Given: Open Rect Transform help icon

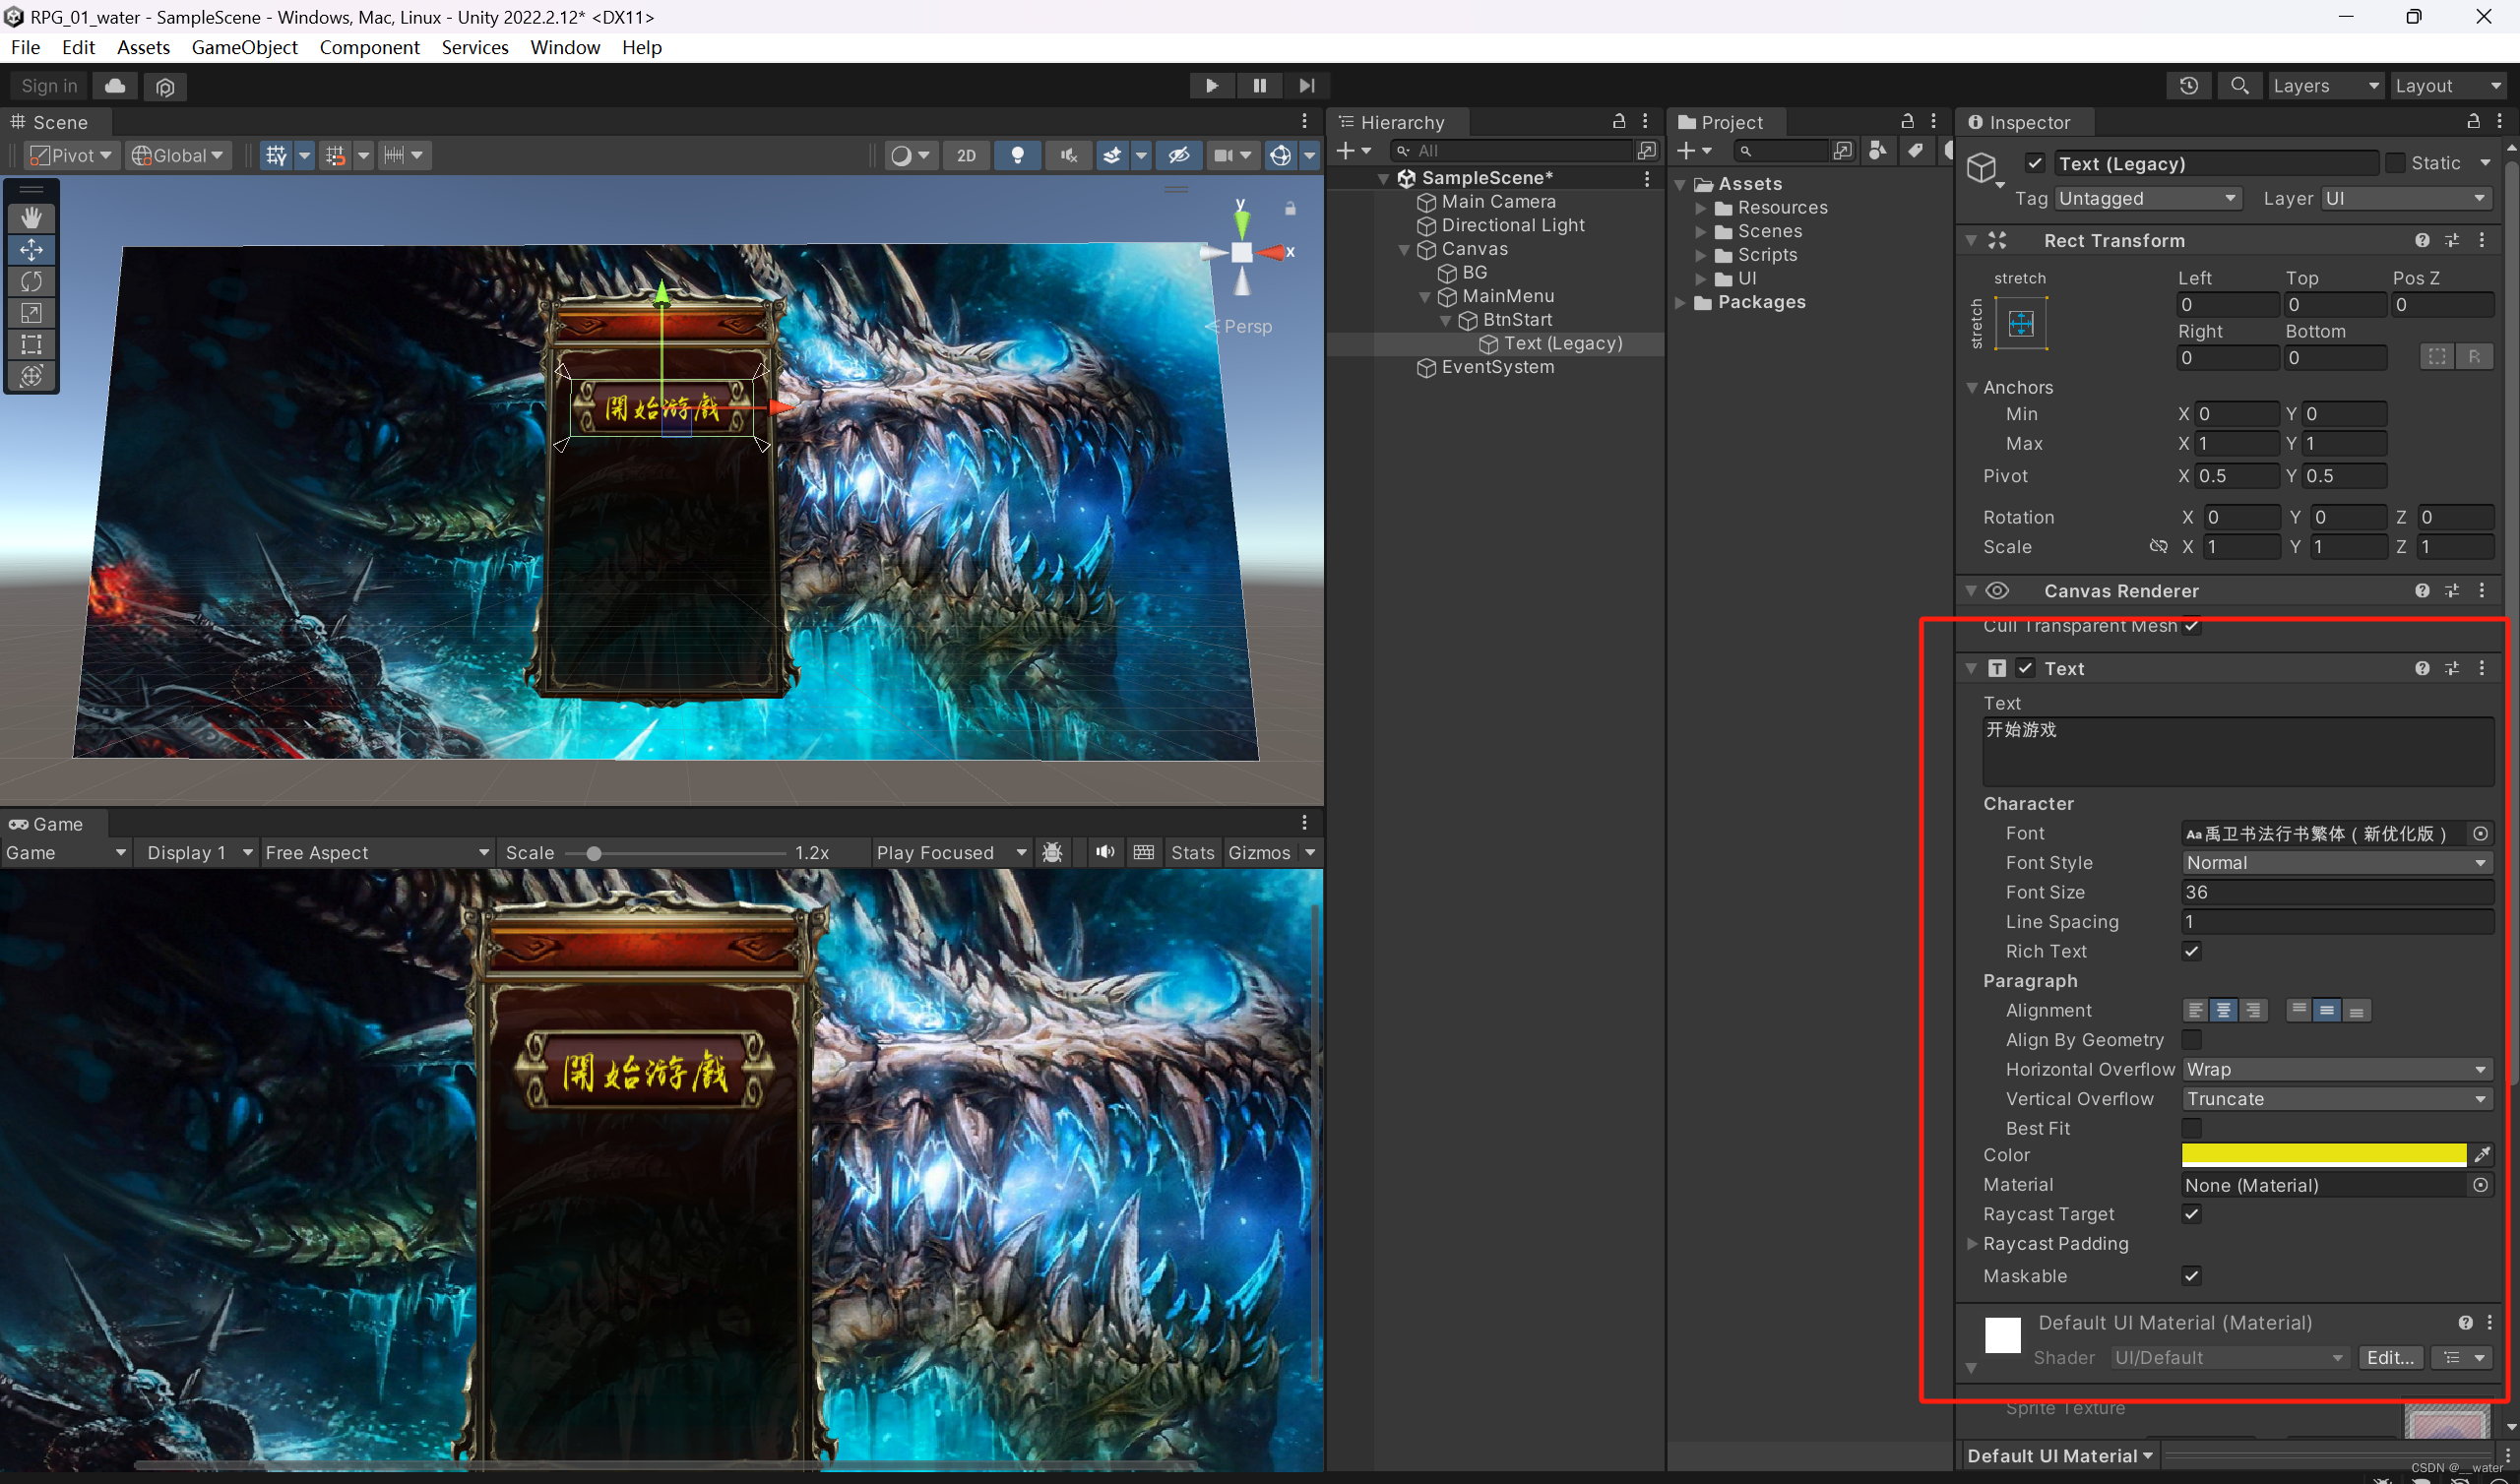Looking at the screenshot, I should click(x=2422, y=241).
